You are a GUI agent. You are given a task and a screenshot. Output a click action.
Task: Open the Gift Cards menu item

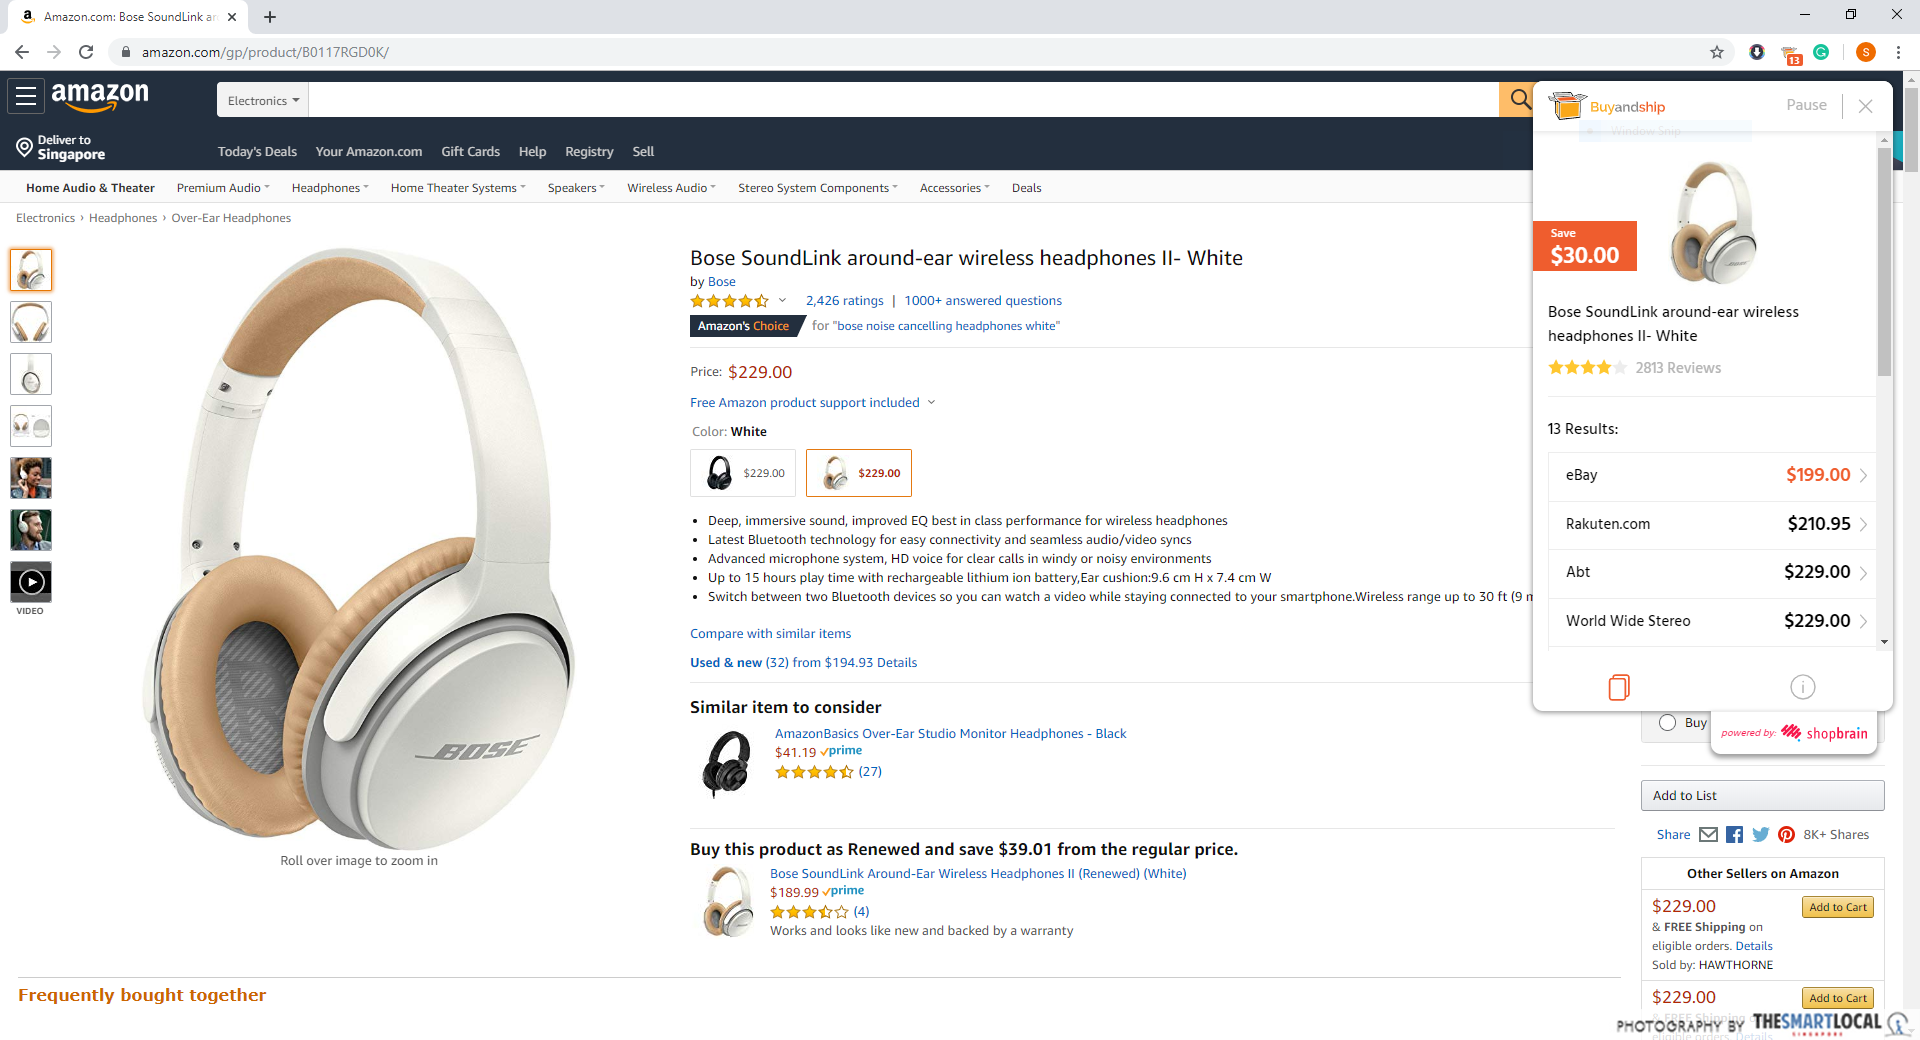point(470,152)
